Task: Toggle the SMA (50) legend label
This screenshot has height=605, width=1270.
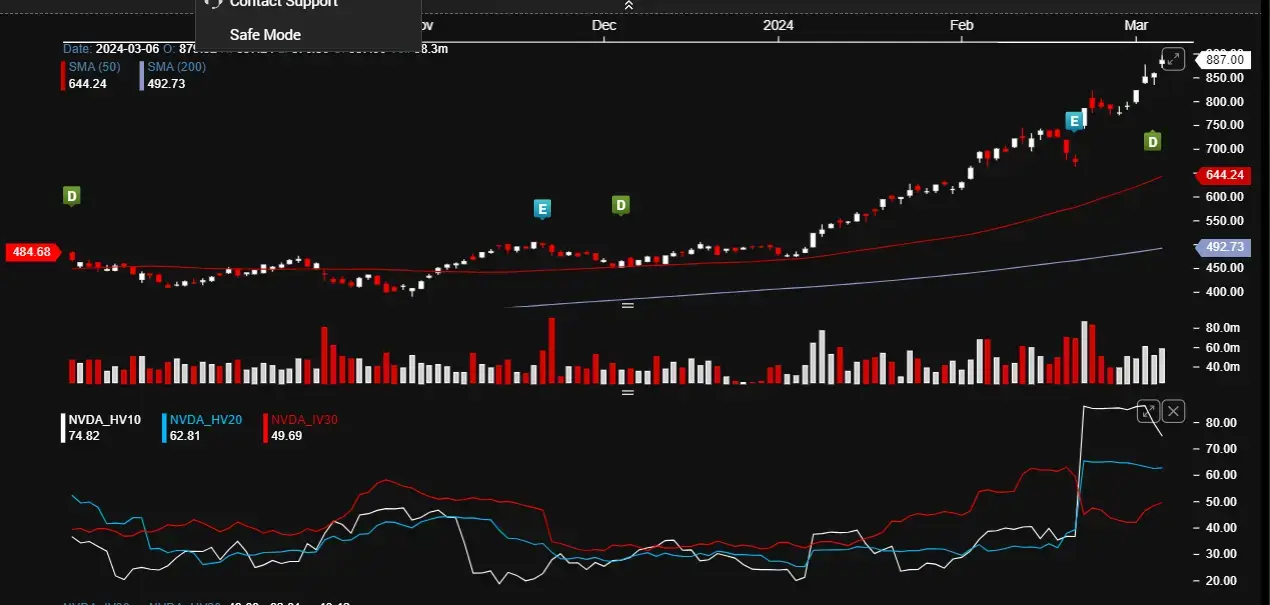Action: tap(96, 67)
